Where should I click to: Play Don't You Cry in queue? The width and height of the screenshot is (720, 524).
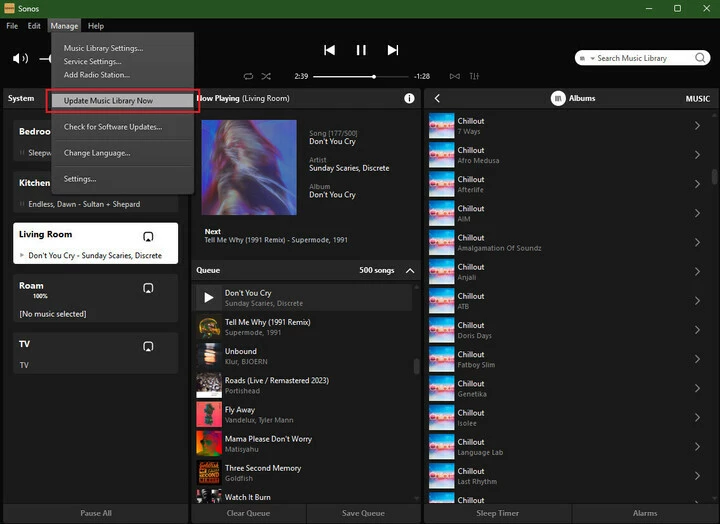(x=208, y=298)
